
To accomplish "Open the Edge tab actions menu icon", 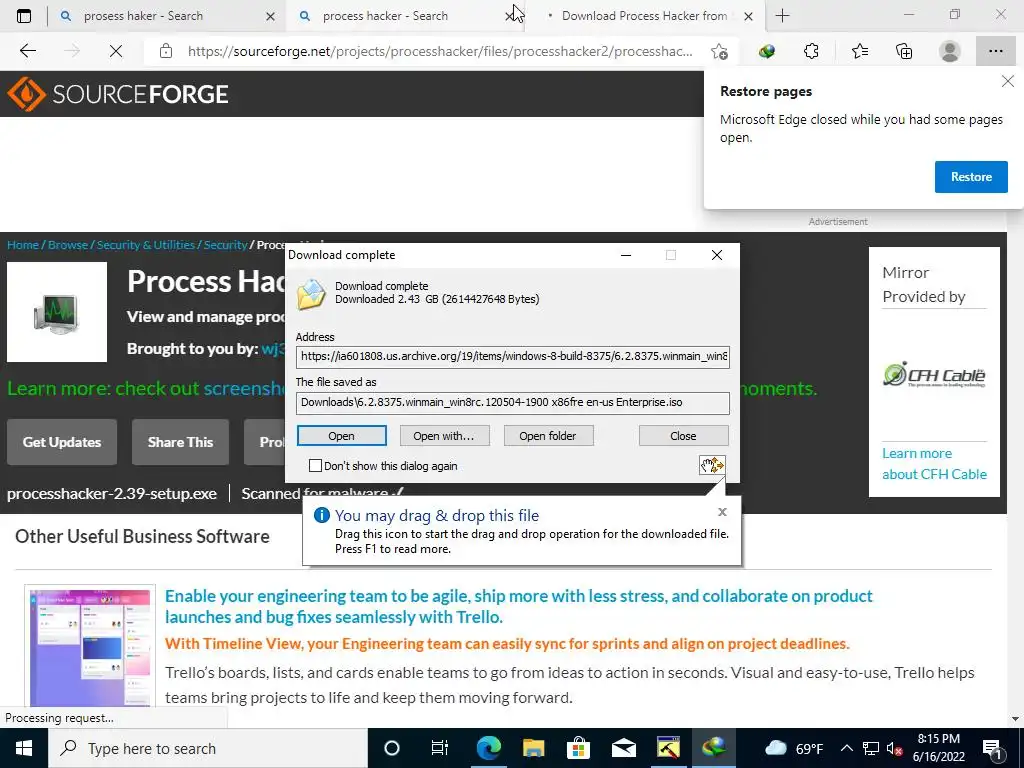I will click(x=24, y=16).
